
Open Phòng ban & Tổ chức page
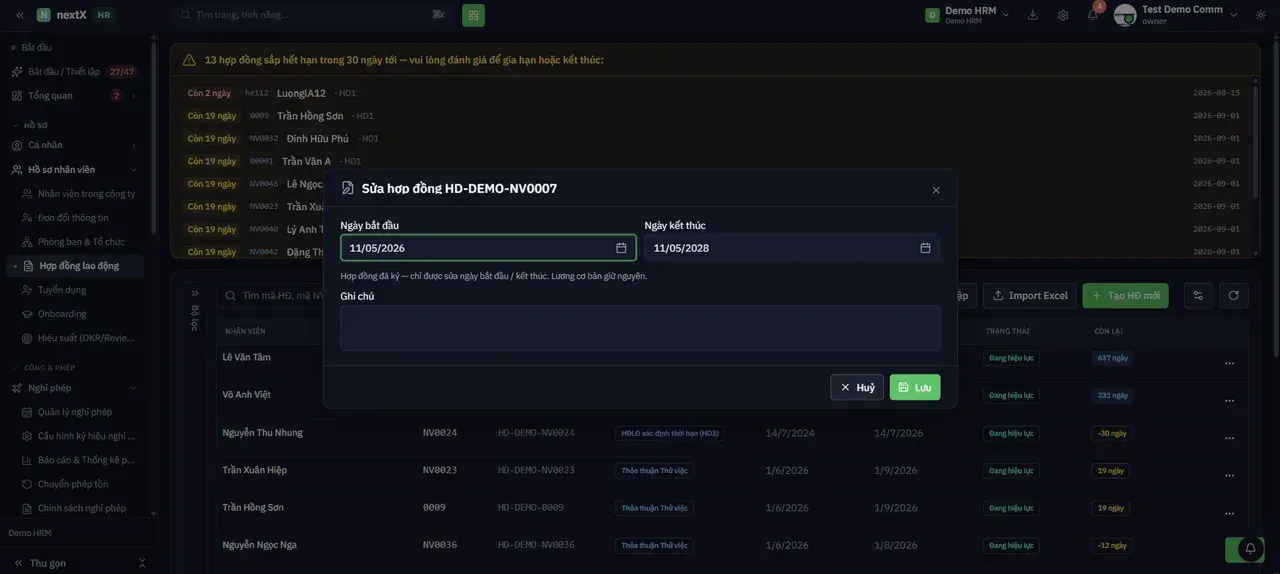point(81,242)
